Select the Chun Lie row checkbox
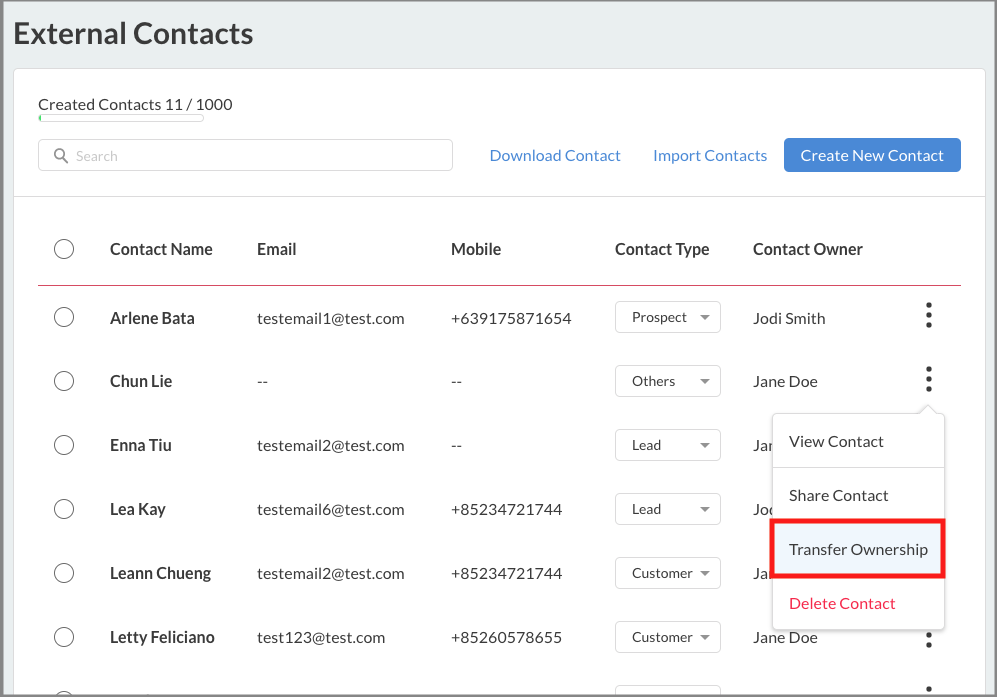The height and width of the screenshot is (697, 997). (x=64, y=381)
